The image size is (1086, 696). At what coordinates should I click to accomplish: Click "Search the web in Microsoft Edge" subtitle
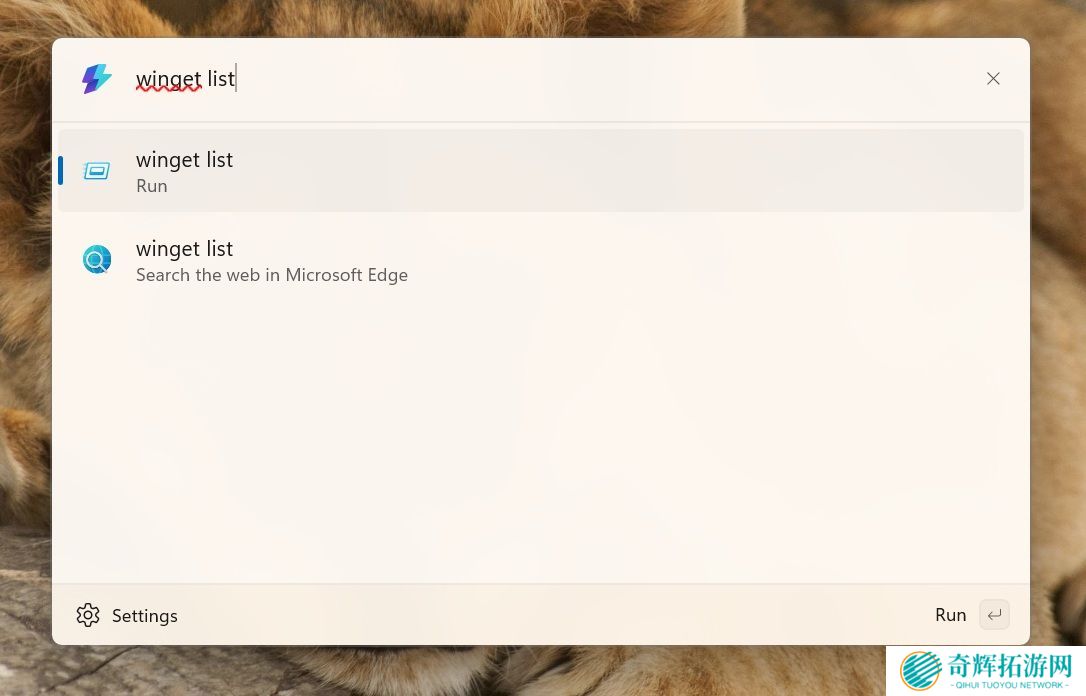click(272, 275)
